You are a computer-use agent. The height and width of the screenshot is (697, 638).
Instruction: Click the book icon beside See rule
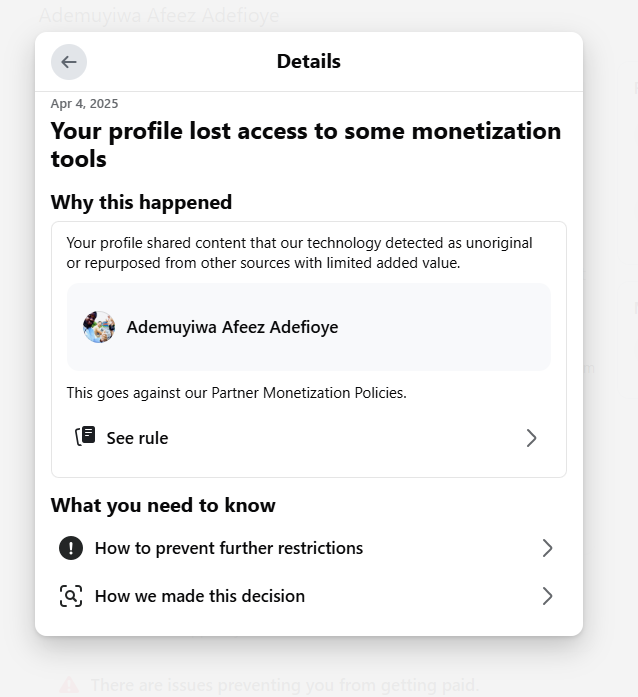coord(86,437)
